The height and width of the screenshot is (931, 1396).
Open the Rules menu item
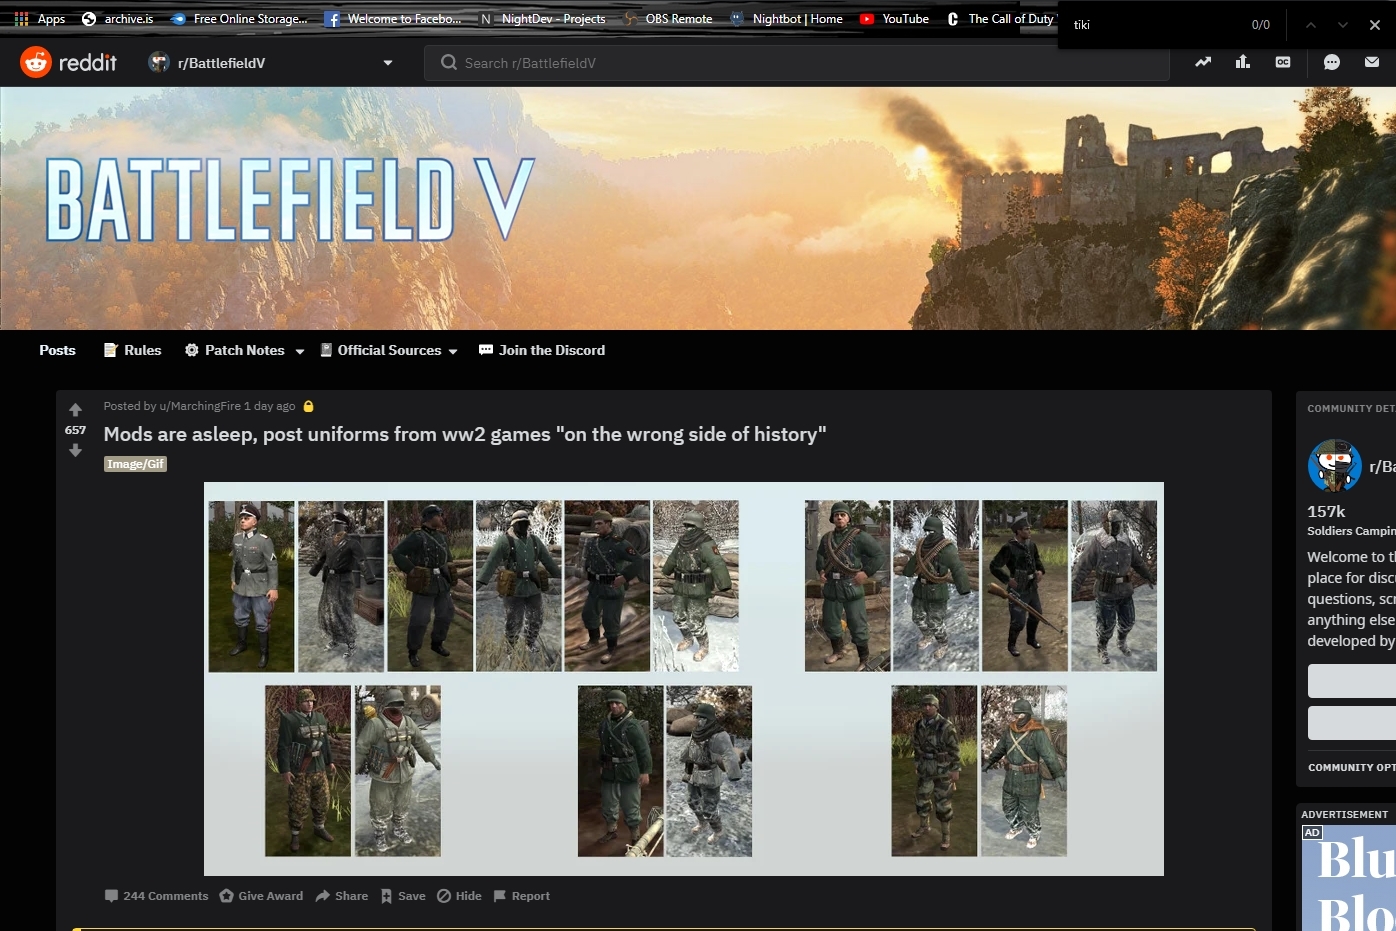(x=132, y=350)
